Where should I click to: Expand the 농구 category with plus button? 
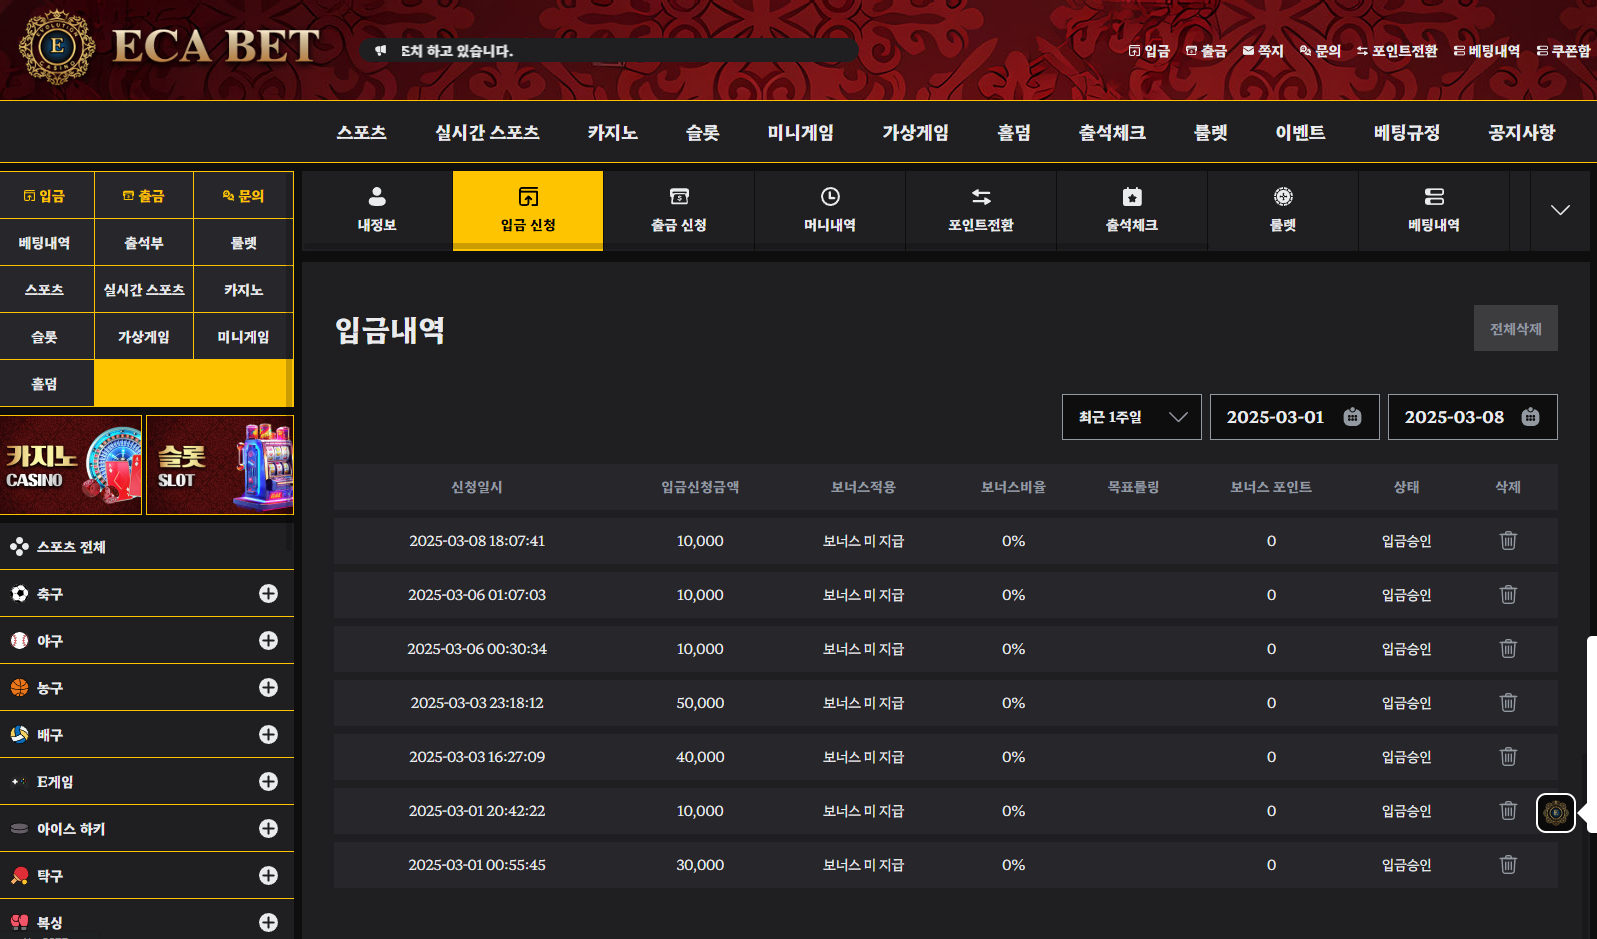point(268,688)
